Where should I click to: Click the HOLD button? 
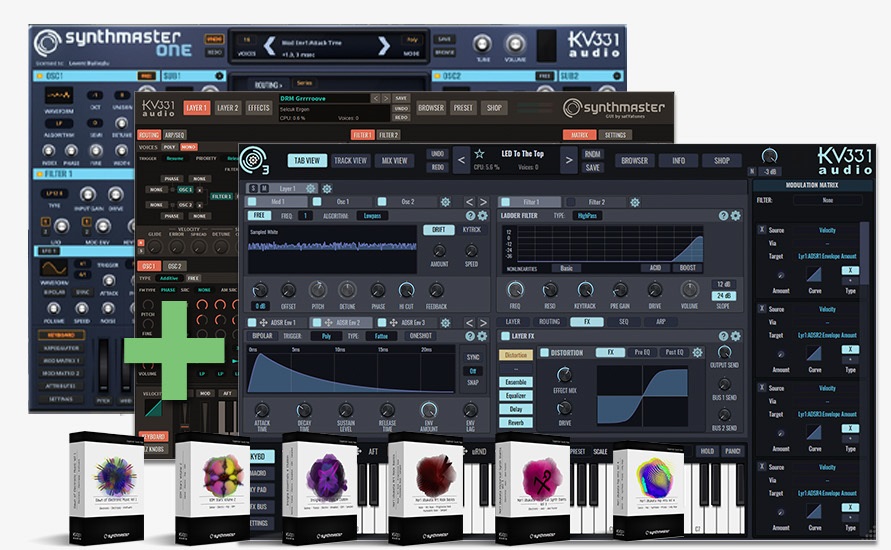(707, 451)
